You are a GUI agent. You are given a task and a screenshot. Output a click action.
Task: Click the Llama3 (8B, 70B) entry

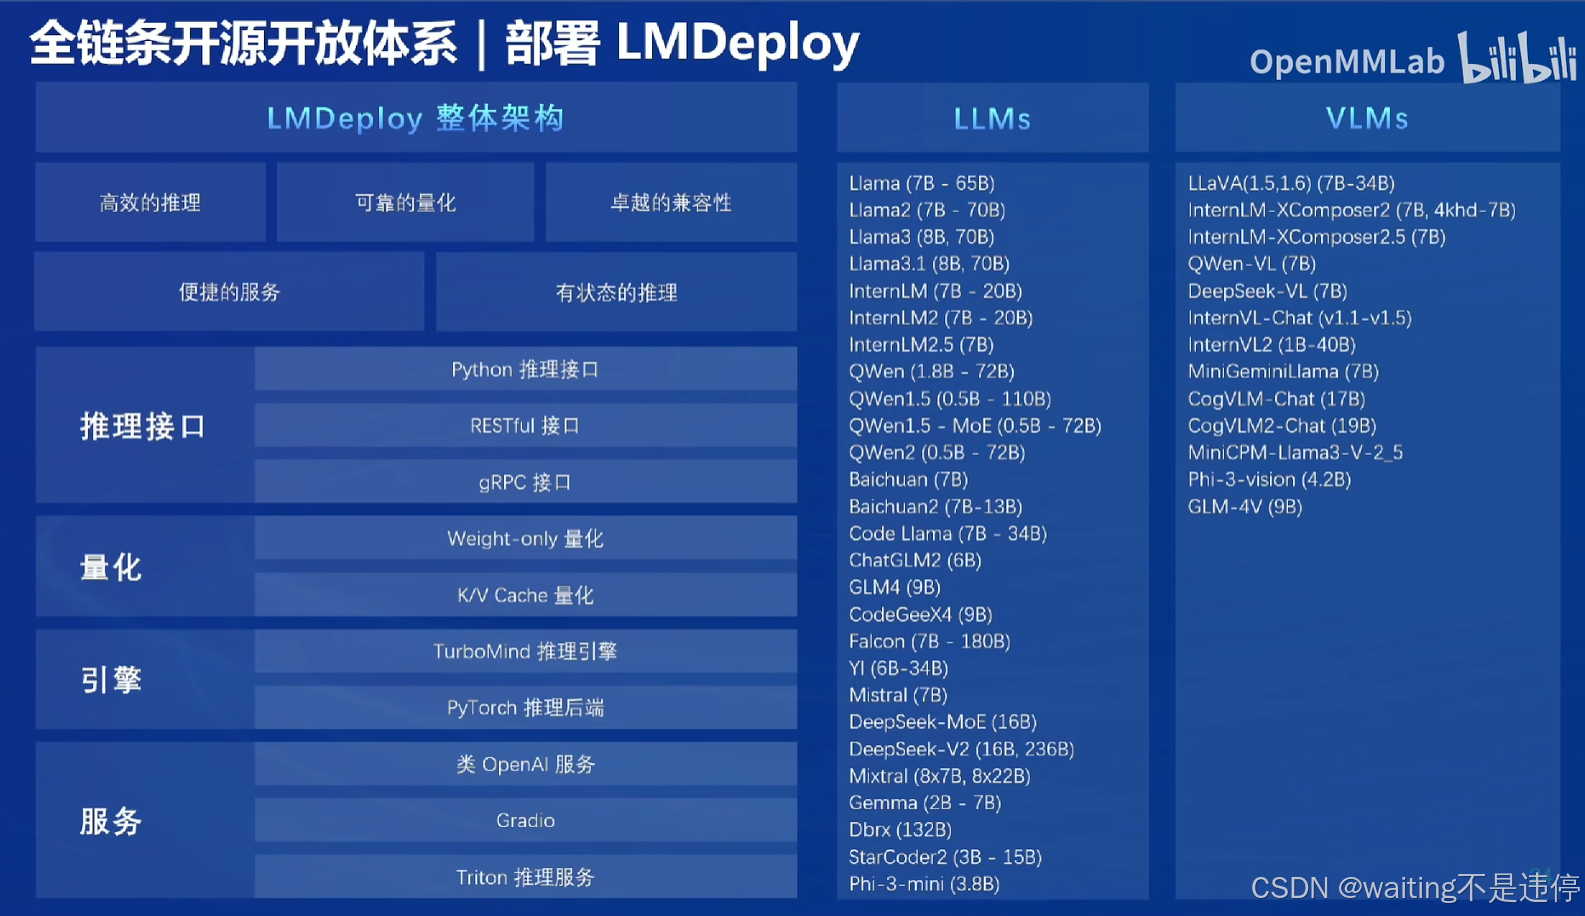[x=921, y=237]
